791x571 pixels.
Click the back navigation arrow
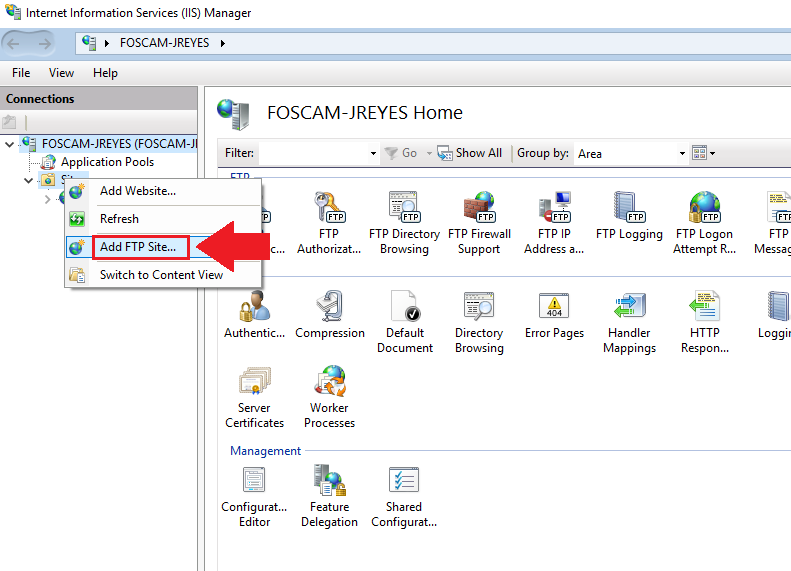click(14, 44)
